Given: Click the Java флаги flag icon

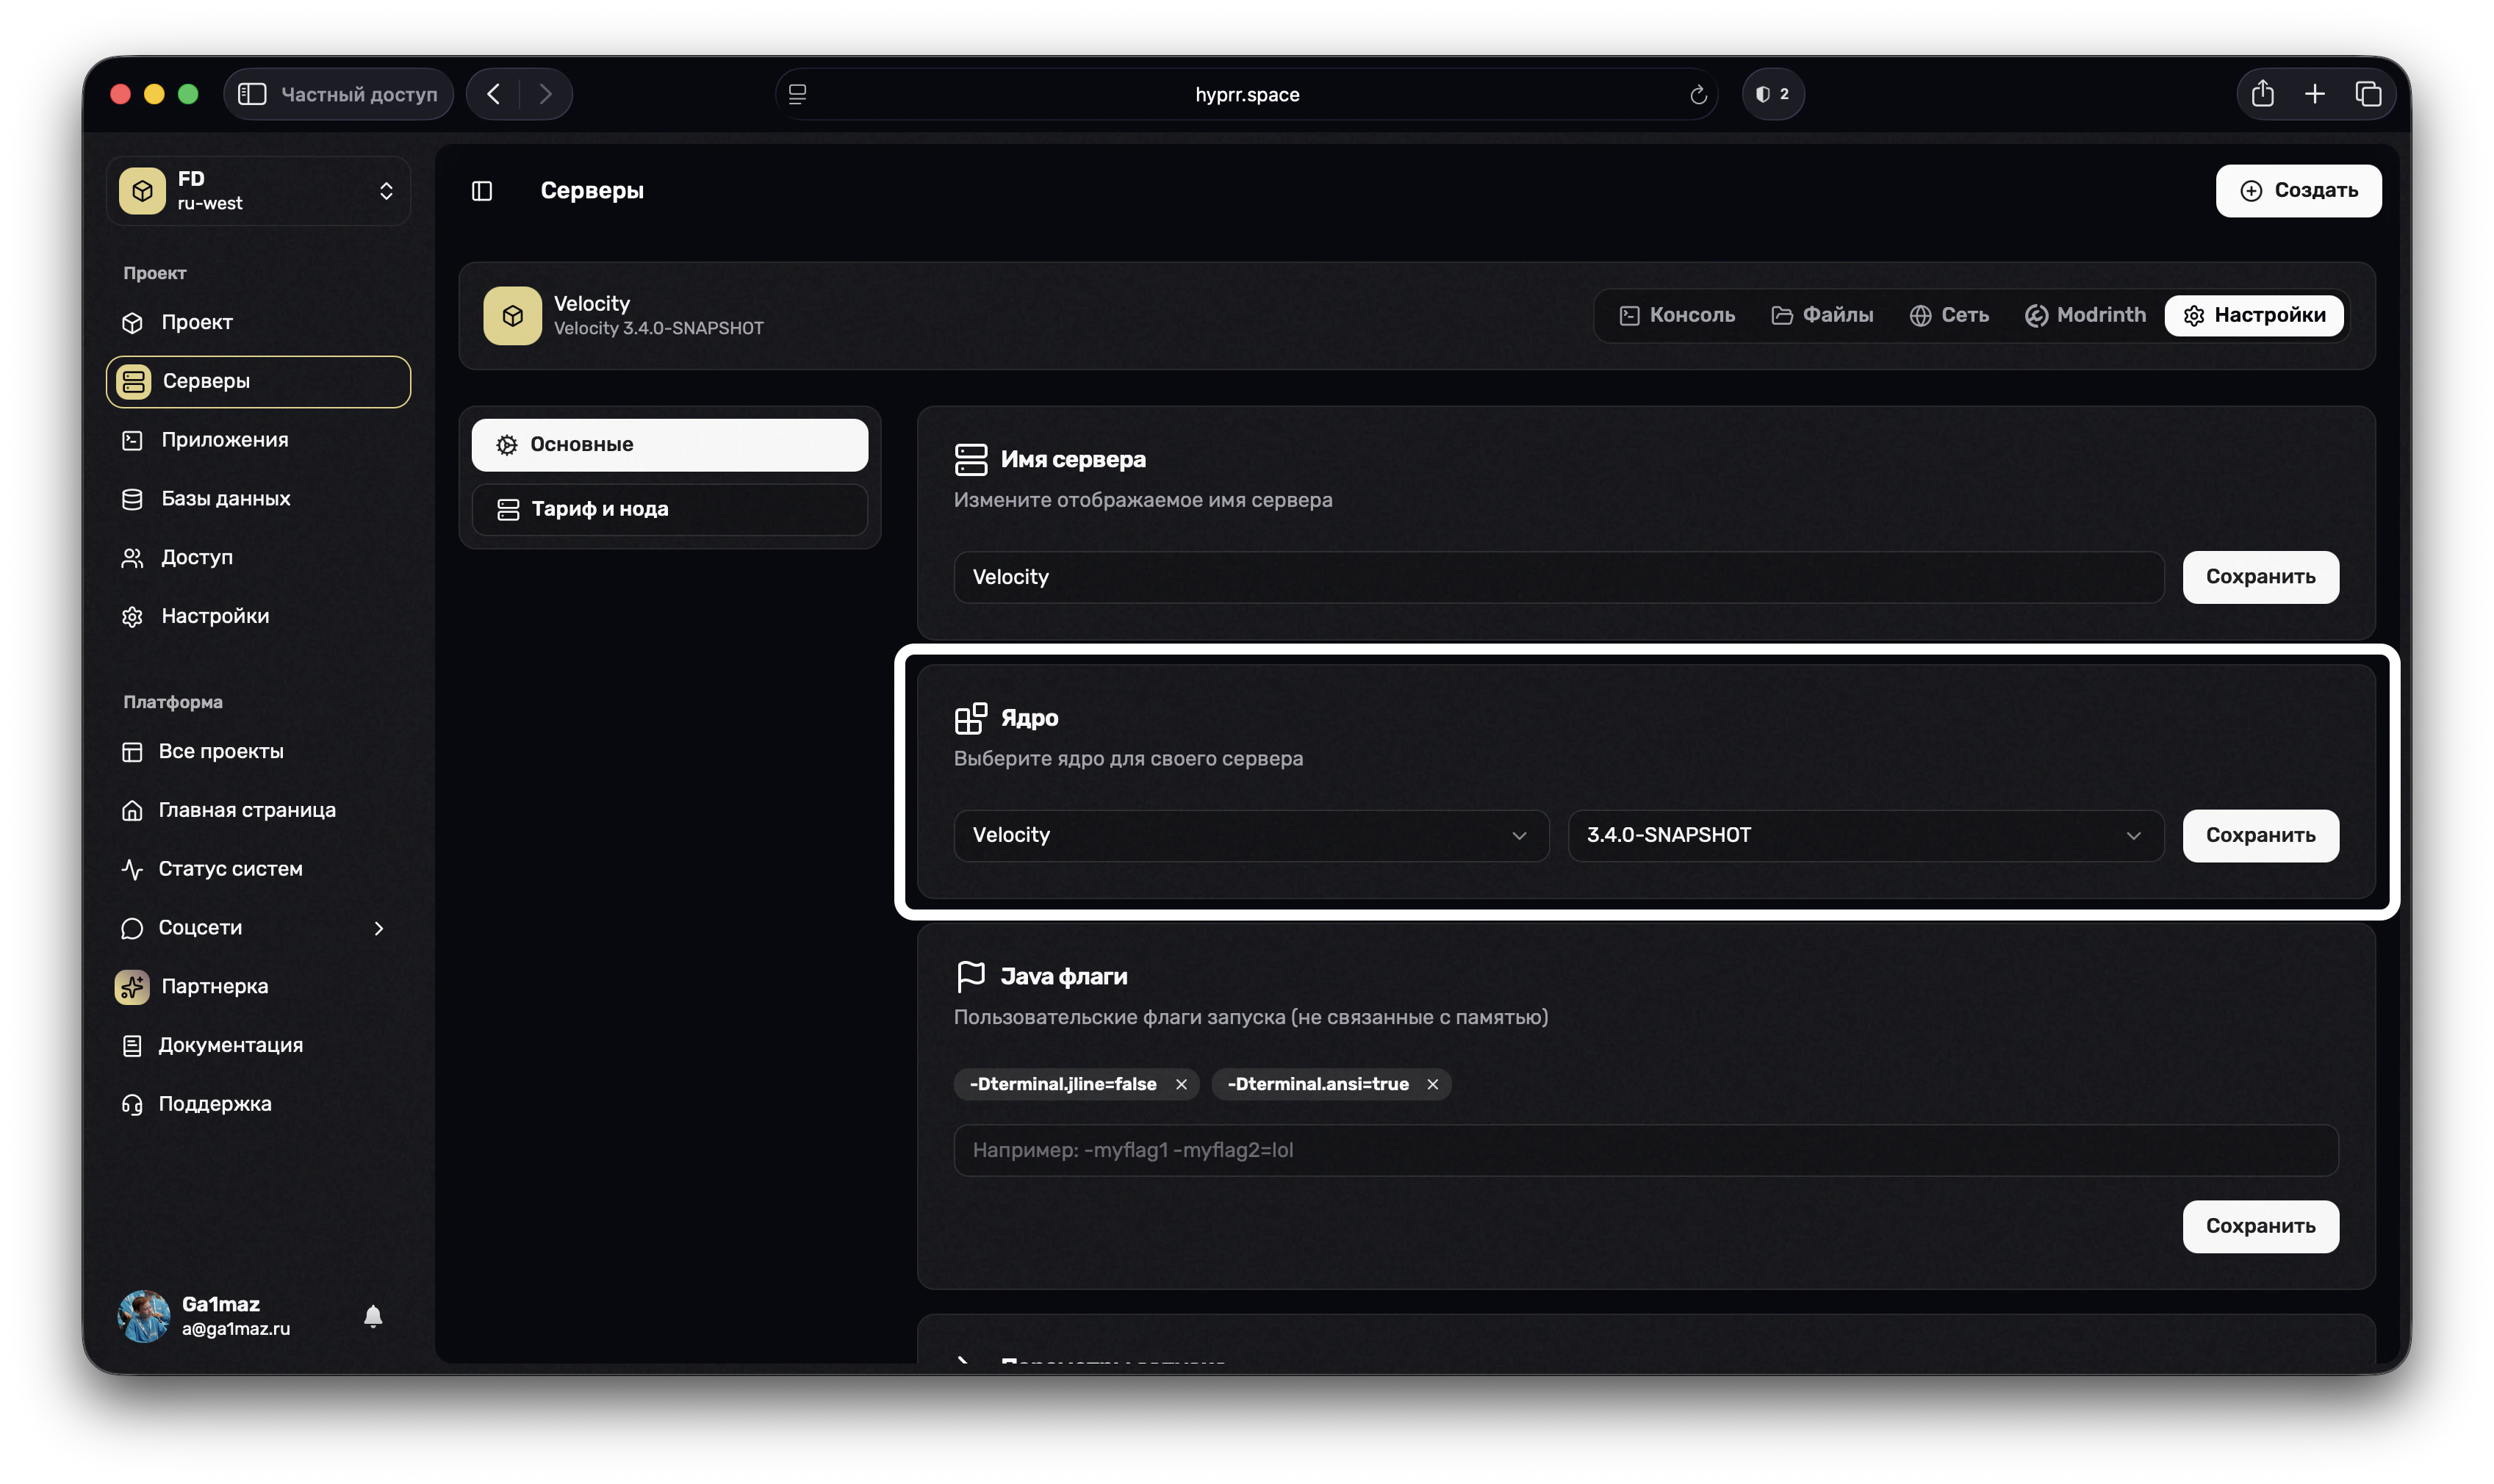Looking at the screenshot, I should (970, 977).
